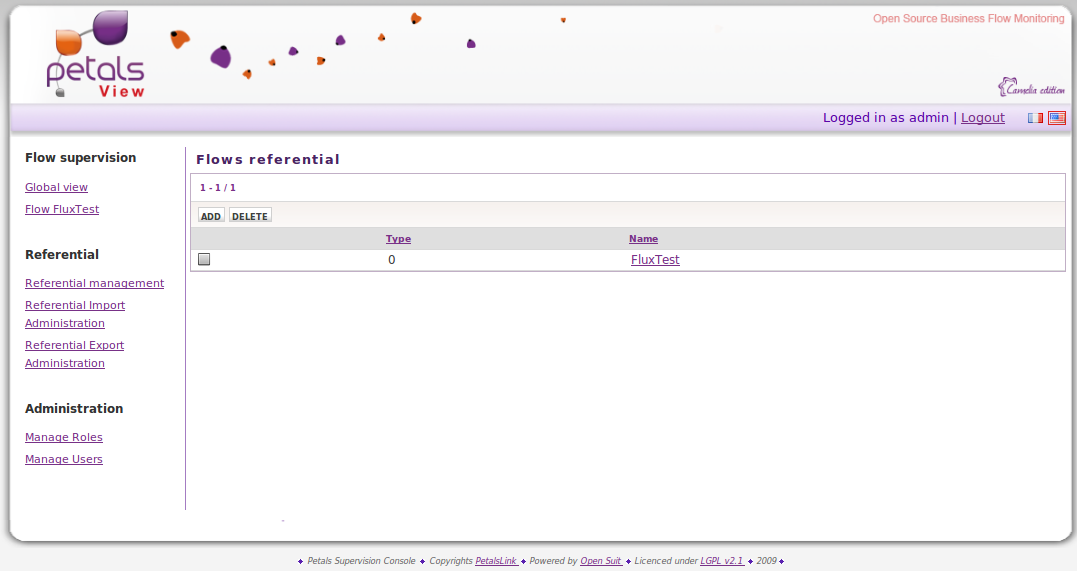Open Global view in Flow supervision
This screenshot has width=1077, height=571.
tap(56, 187)
